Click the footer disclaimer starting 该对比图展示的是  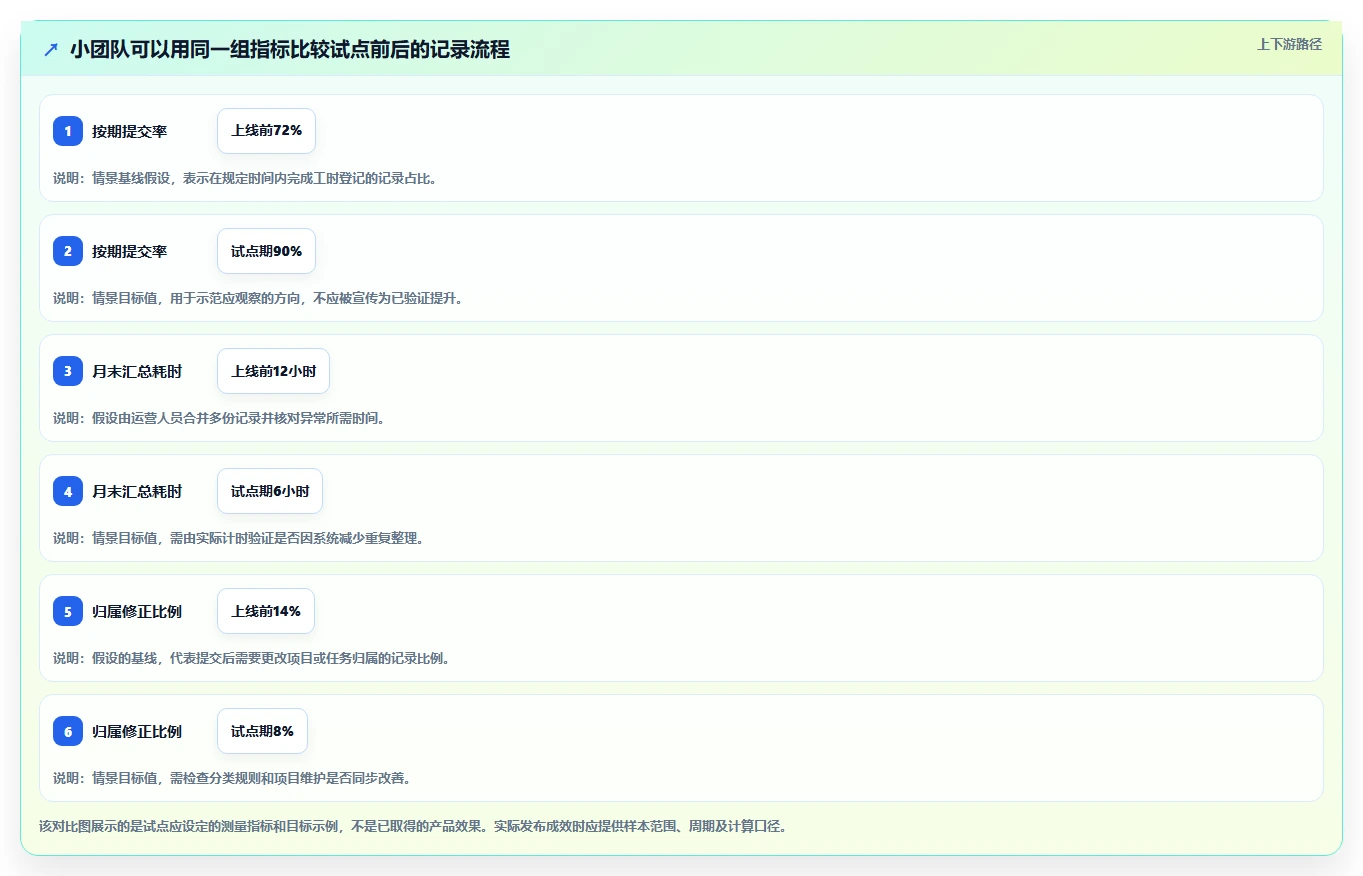(413, 827)
